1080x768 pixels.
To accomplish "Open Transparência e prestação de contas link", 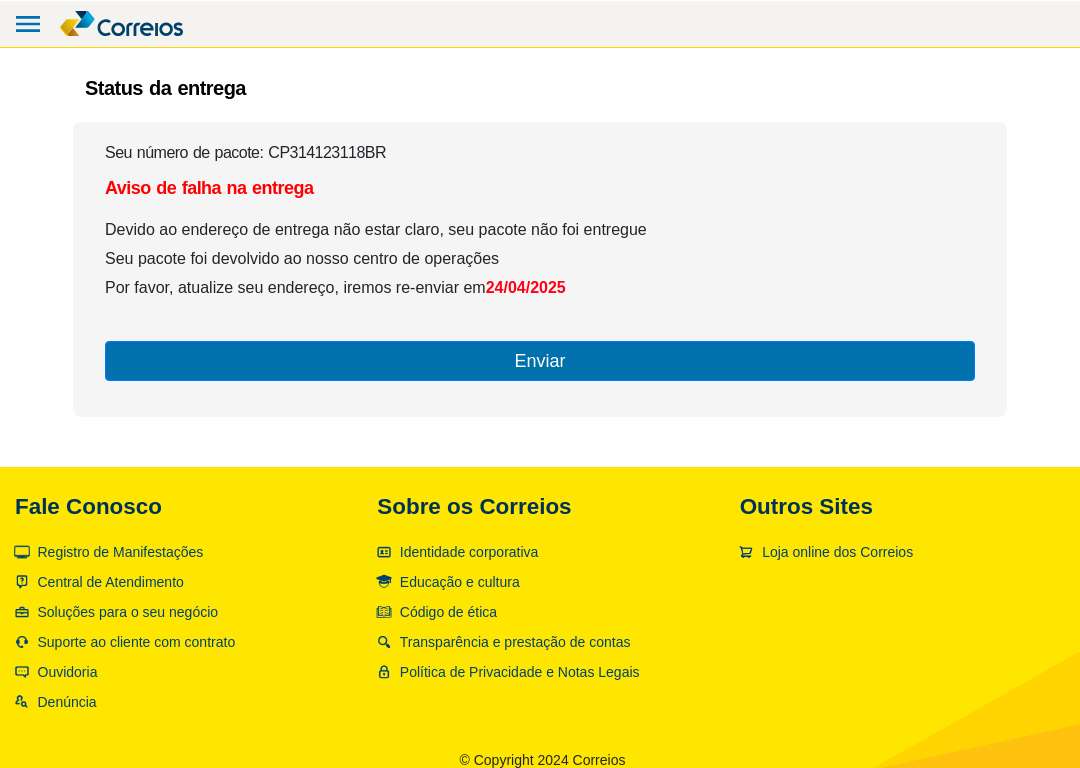I will tap(515, 642).
